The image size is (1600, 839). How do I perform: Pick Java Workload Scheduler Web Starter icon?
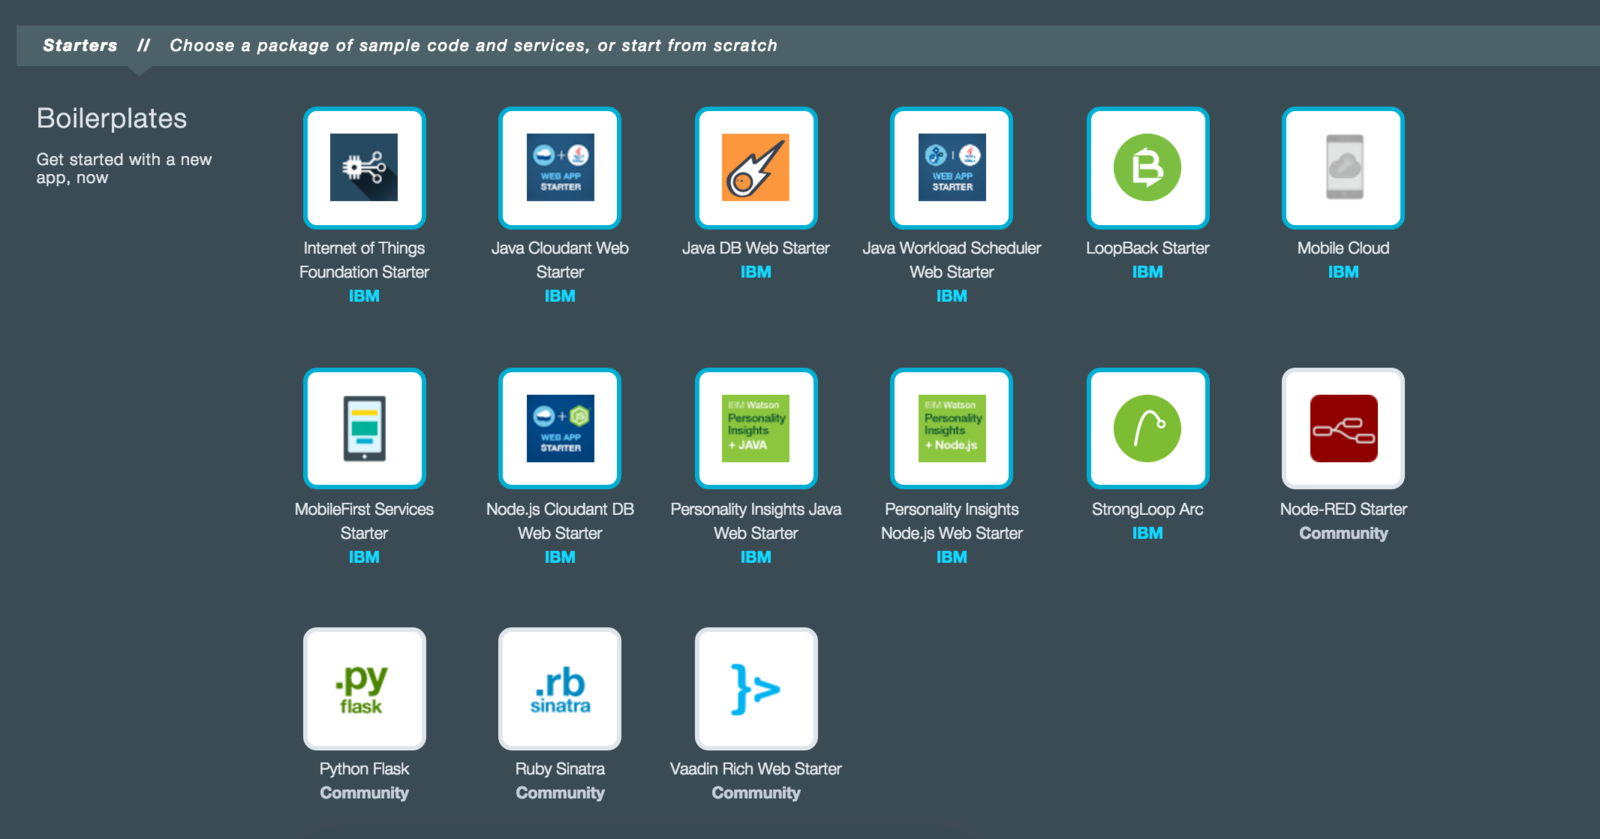(x=952, y=168)
